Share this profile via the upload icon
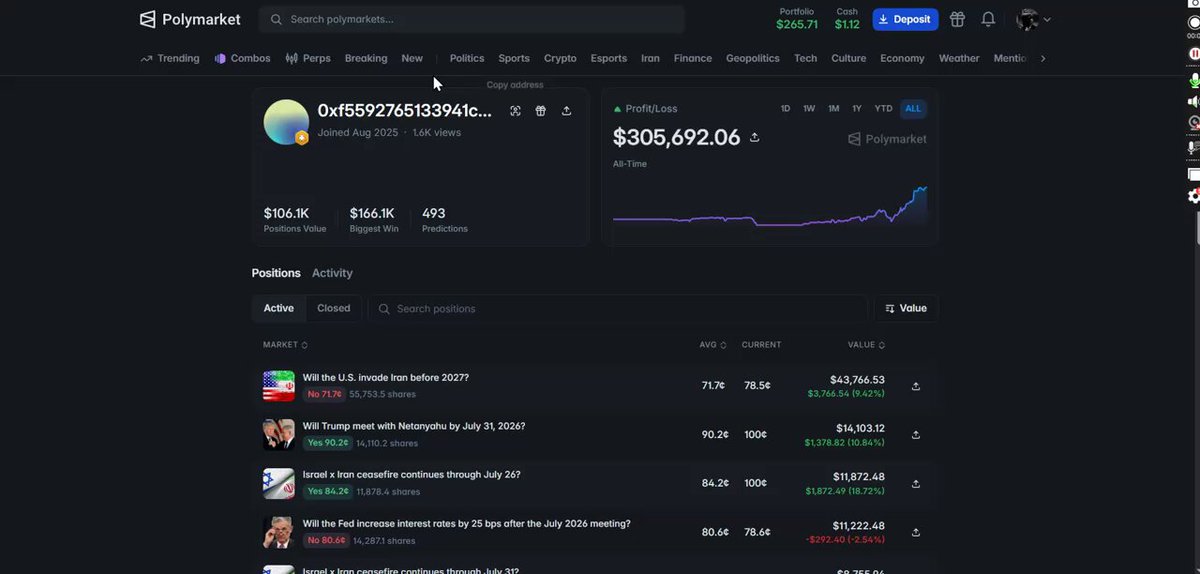 click(x=566, y=111)
